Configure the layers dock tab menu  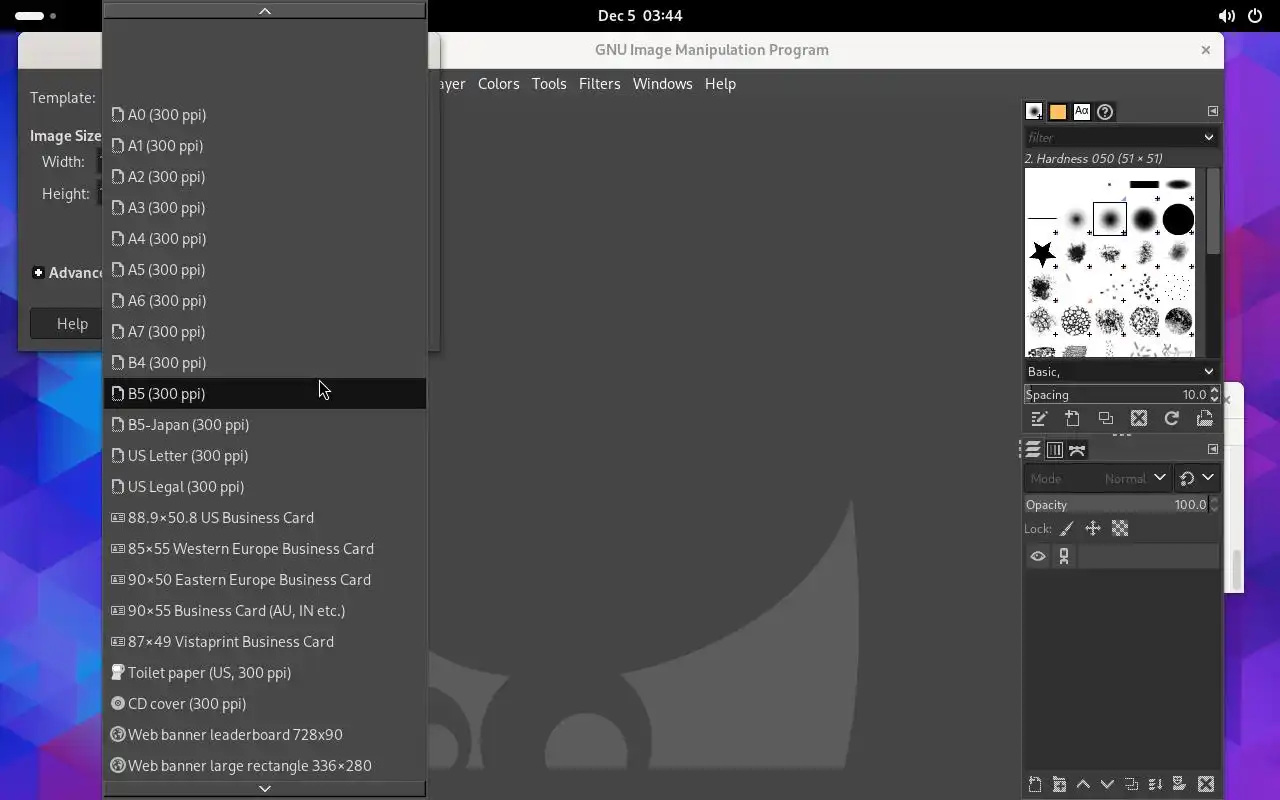pyautogui.click(x=1212, y=449)
